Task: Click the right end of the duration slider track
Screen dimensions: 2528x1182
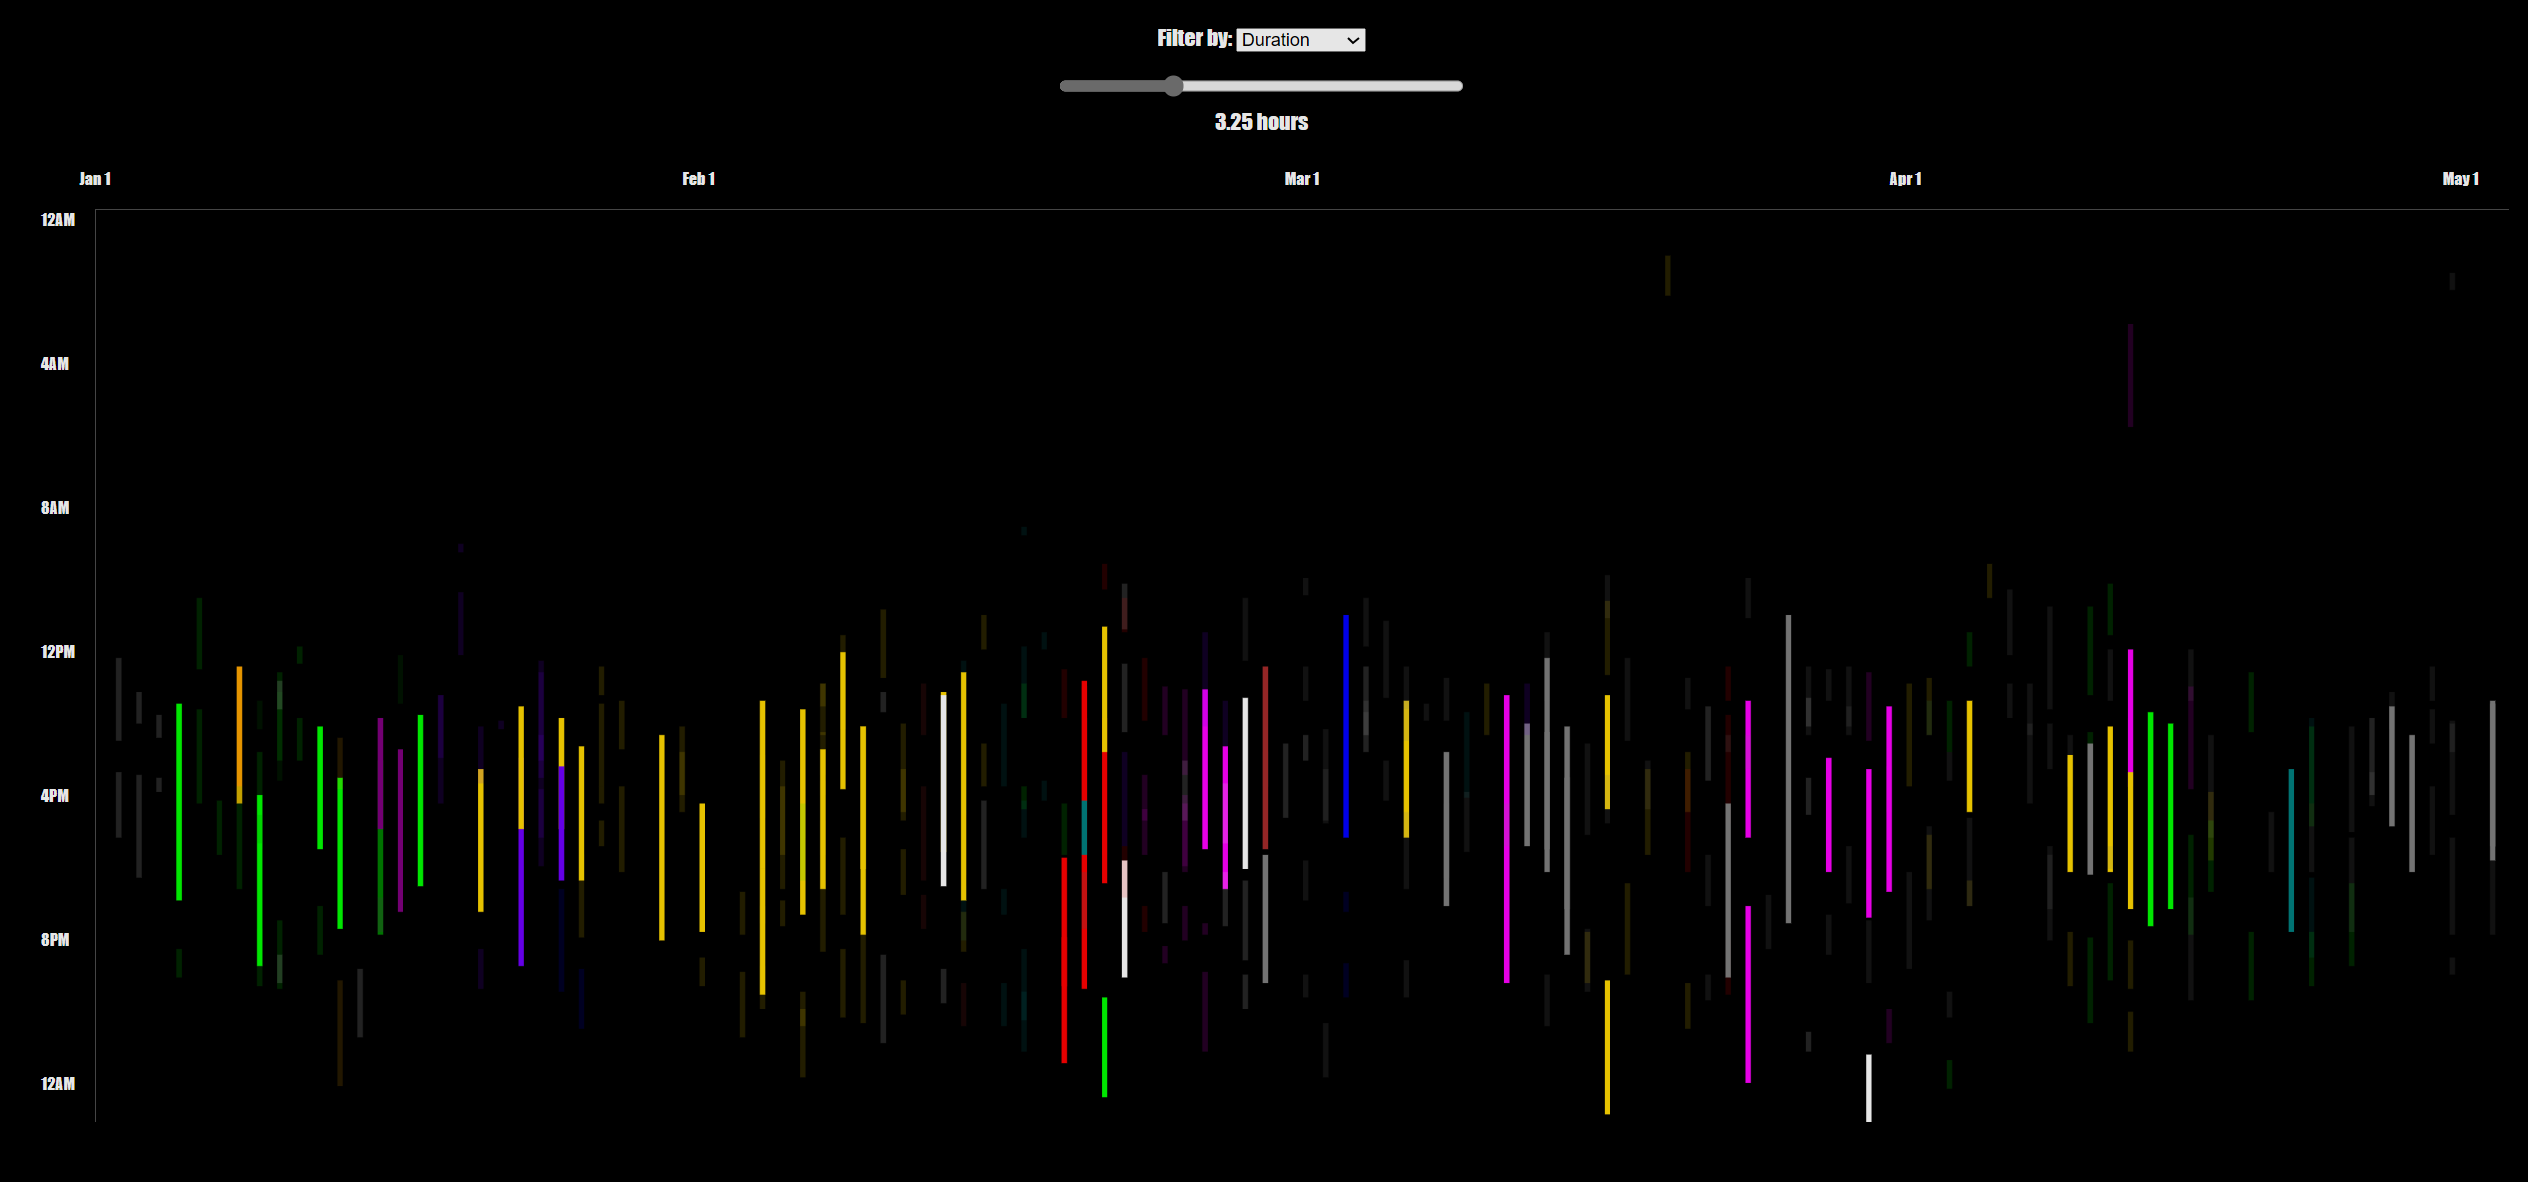Action: coord(1458,86)
